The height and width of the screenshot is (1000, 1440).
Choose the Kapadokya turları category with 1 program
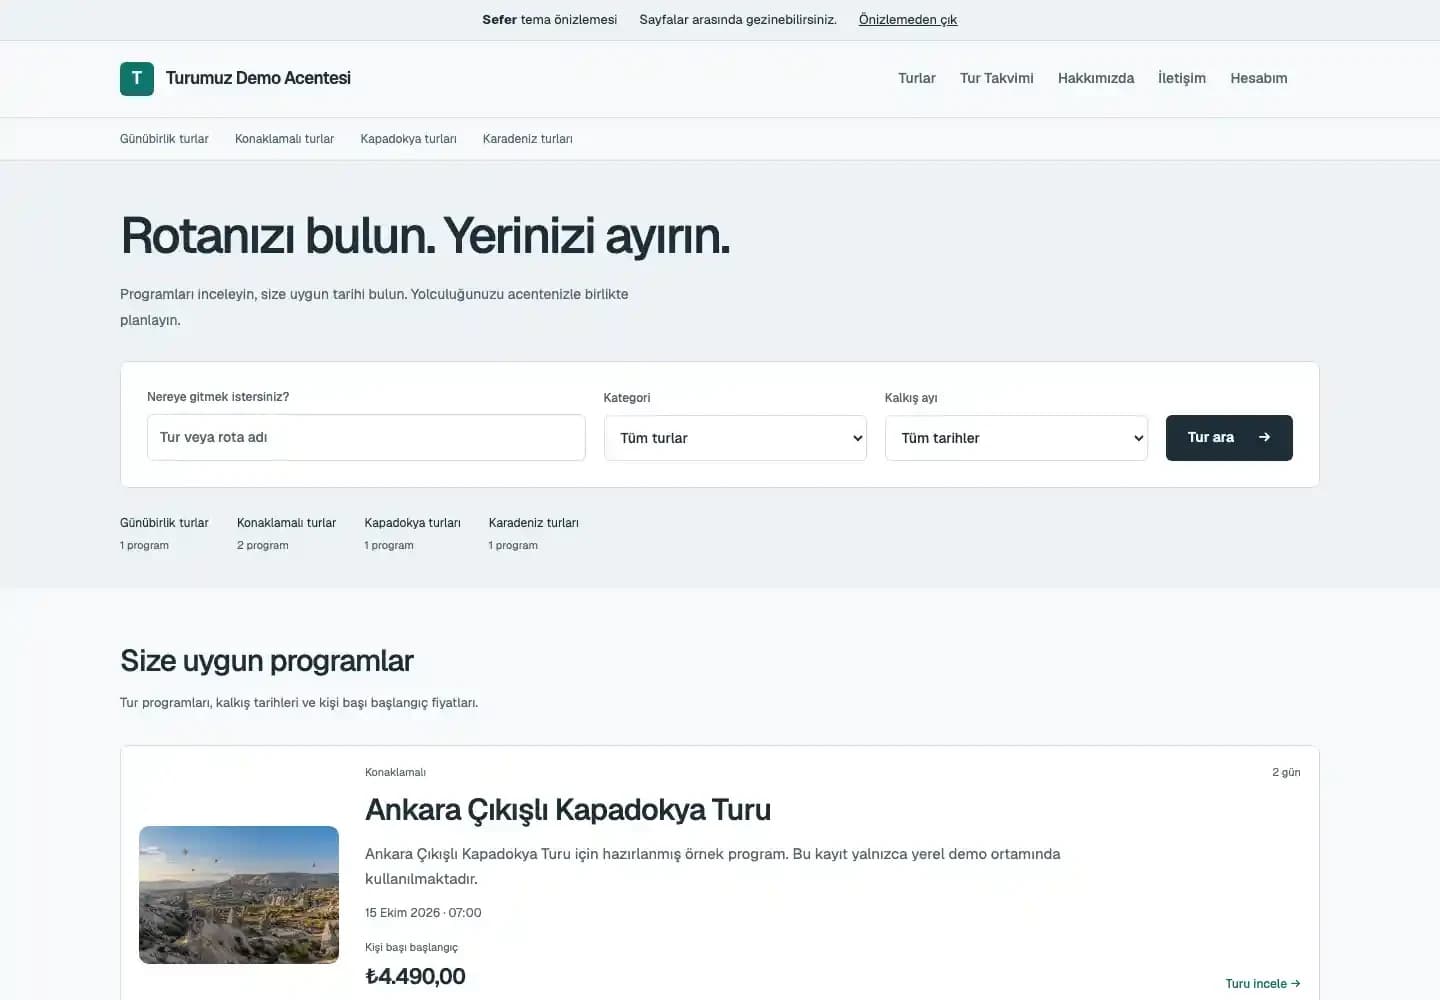[412, 533]
